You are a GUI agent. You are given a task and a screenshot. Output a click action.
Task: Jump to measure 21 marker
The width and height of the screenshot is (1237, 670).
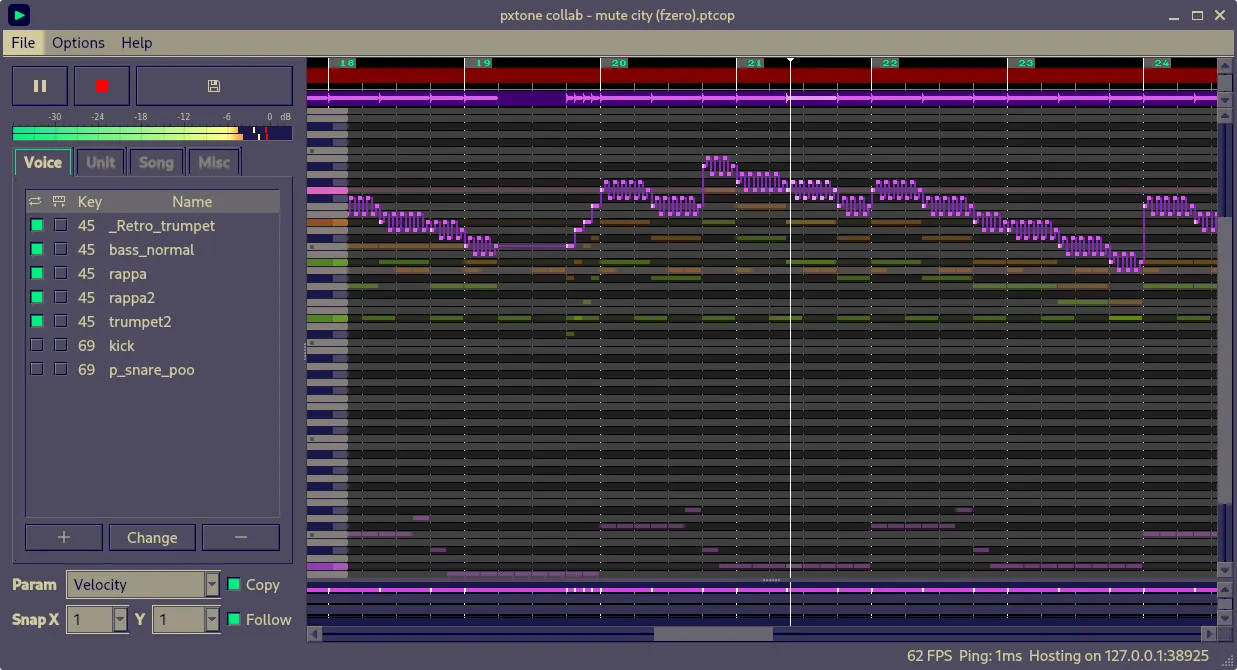point(755,62)
